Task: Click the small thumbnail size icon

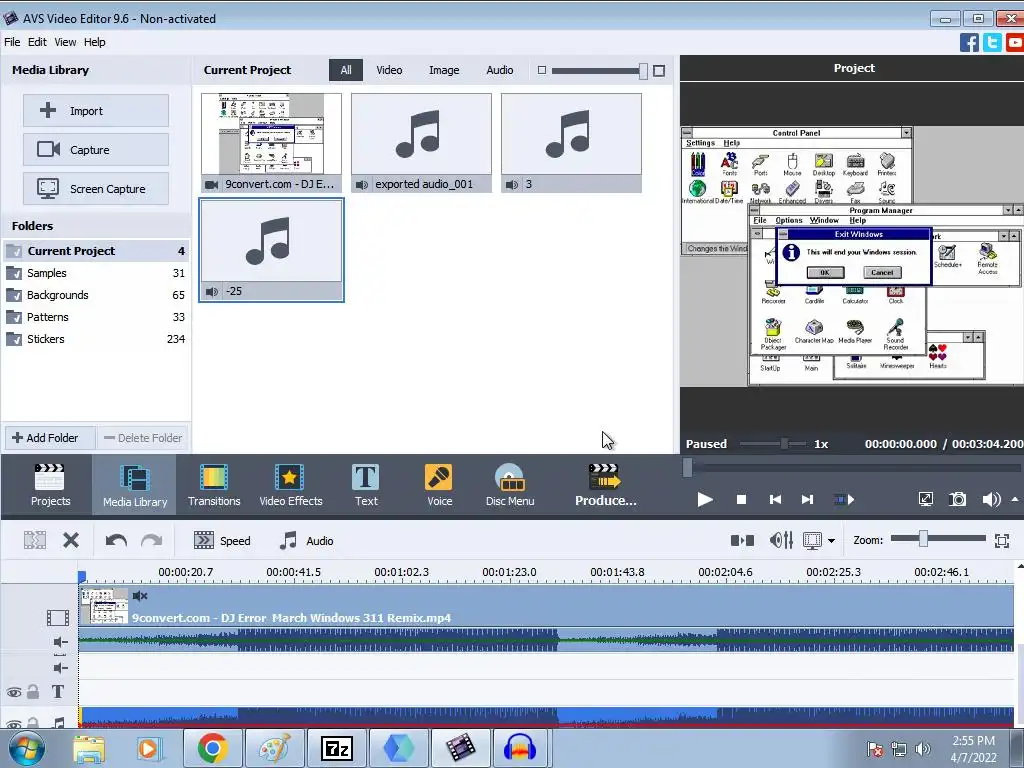Action: click(x=541, y=70)
